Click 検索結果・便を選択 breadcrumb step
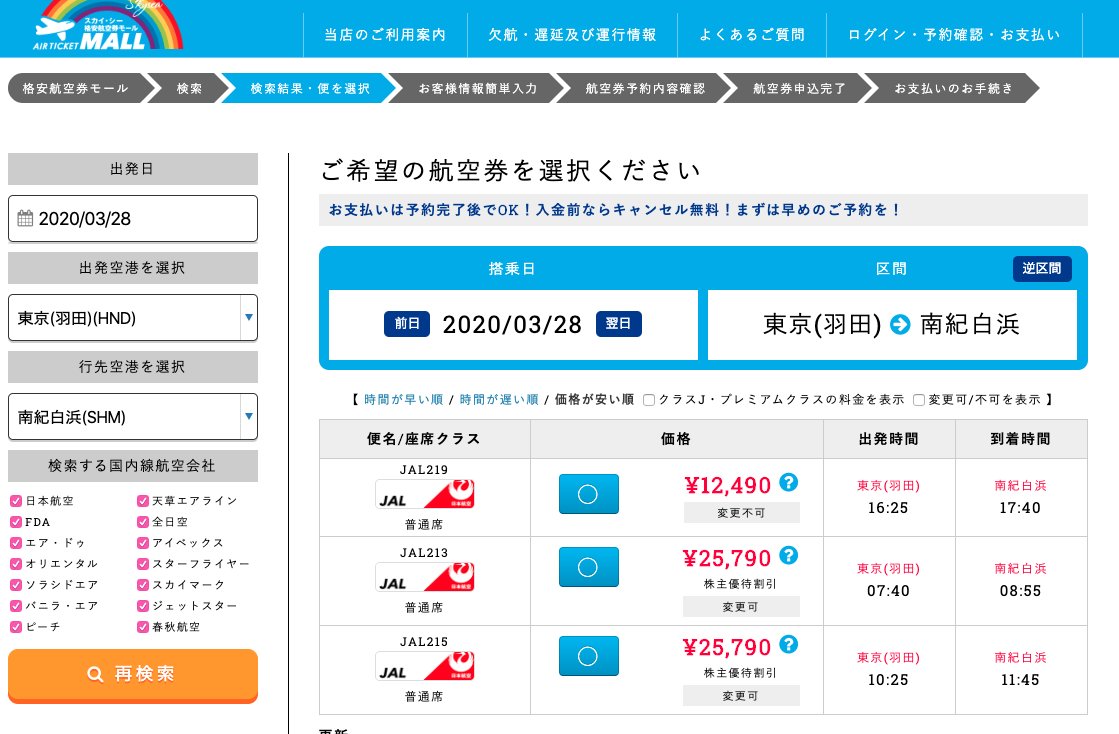Screen dimensions: 1119x734 tap(310, 88)
